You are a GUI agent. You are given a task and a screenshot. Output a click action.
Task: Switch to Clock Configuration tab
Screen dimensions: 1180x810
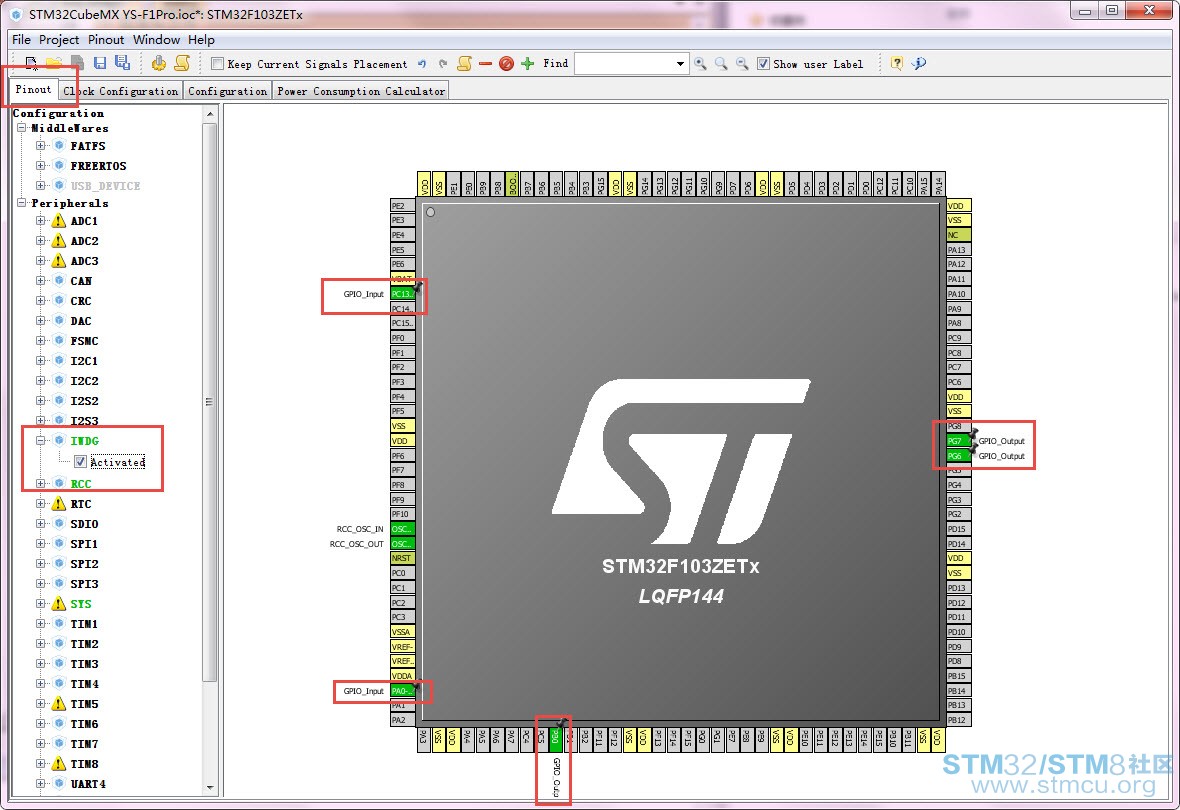tap(120, 91)
